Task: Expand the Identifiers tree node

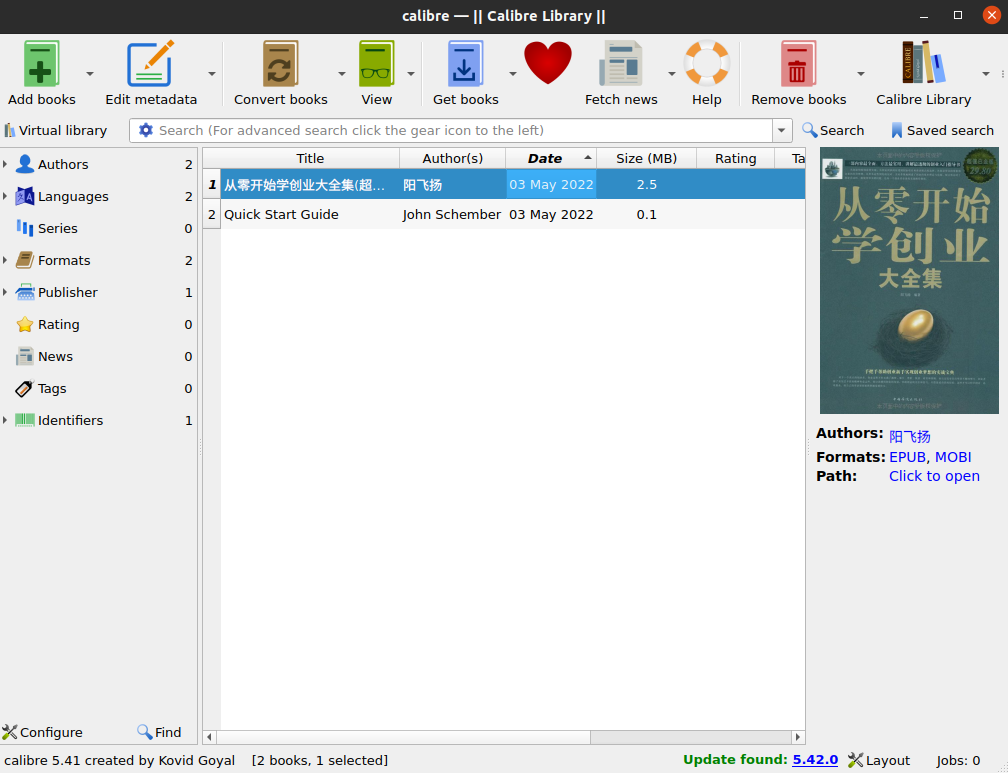Action: [x=5, y=420]
